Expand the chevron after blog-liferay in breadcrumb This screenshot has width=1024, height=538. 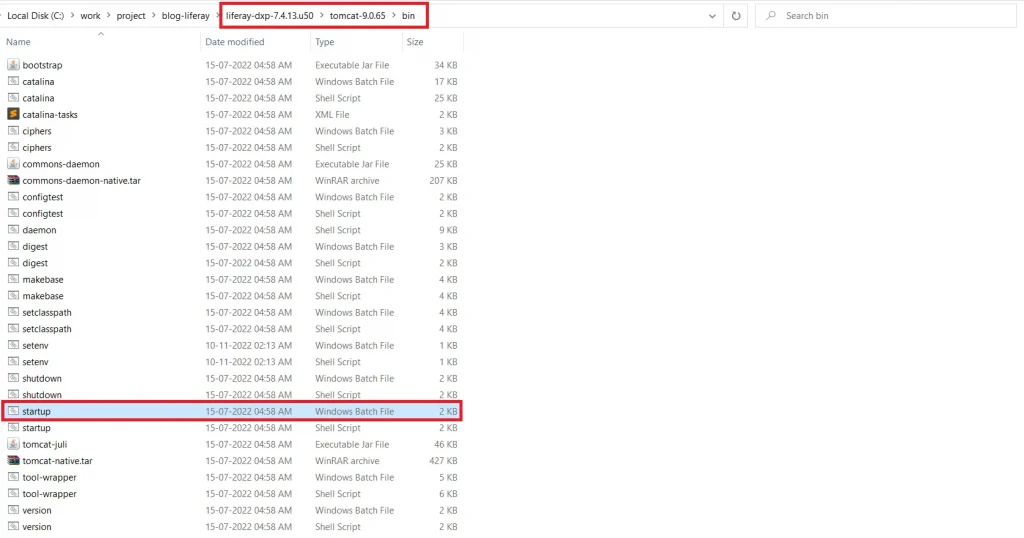pos(217,16)
